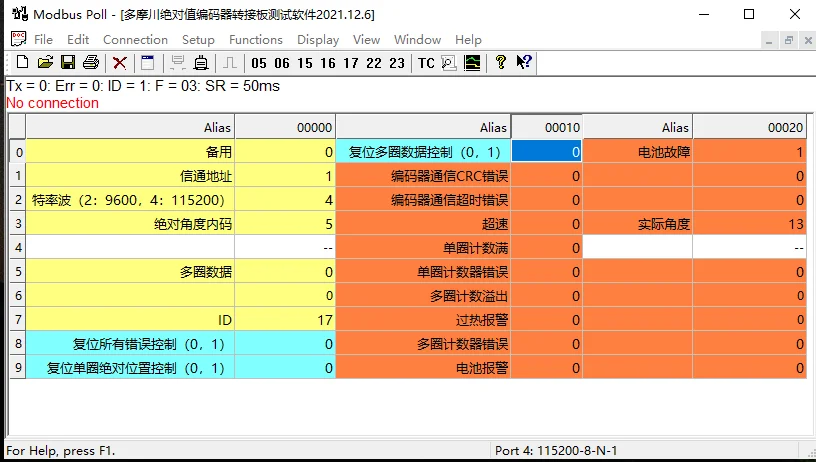Open the View menu

coord(366,40)
